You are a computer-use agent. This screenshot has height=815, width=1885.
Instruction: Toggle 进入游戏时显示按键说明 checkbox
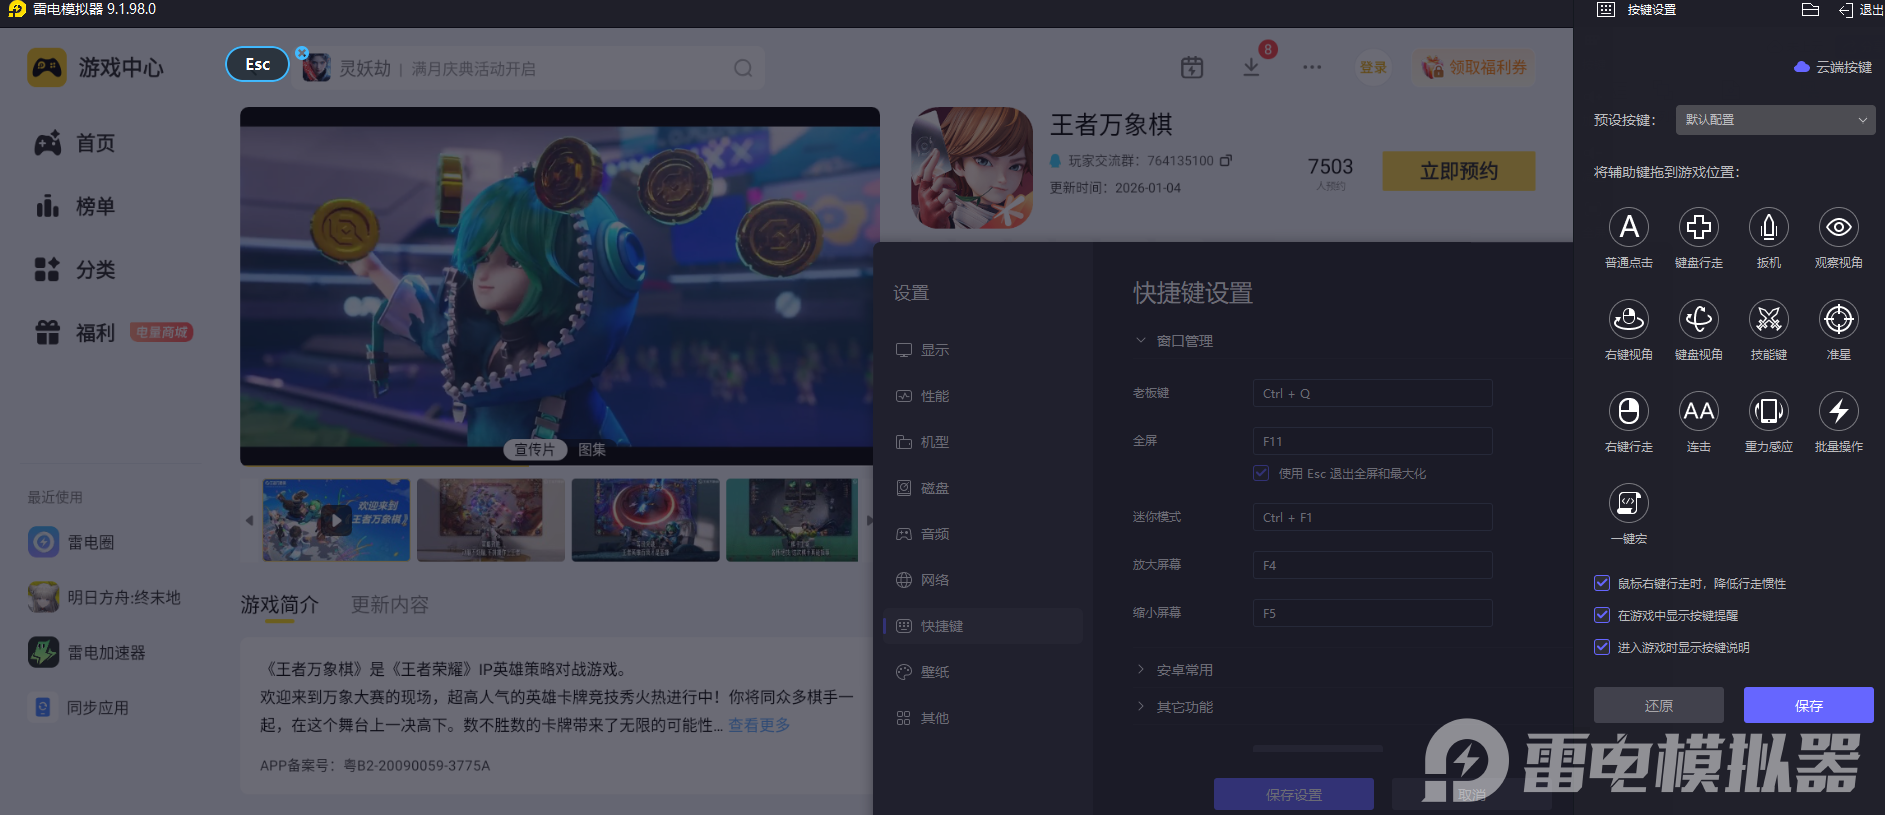1602,647
